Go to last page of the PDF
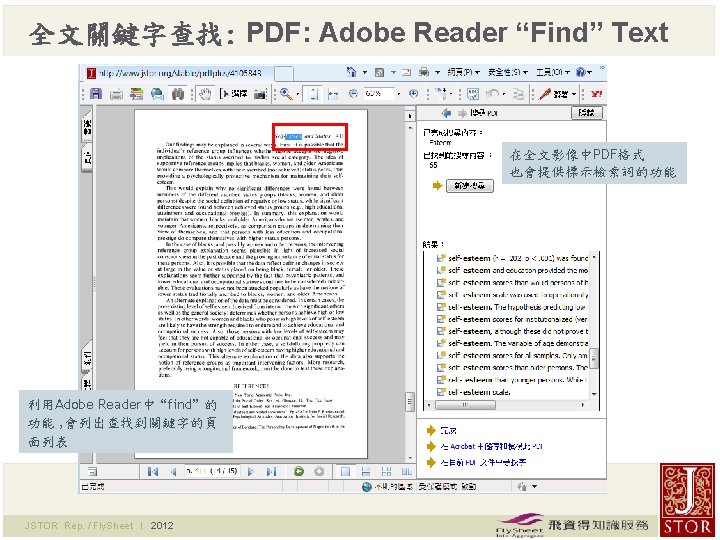The image size is (720, 540). (271, 471)
